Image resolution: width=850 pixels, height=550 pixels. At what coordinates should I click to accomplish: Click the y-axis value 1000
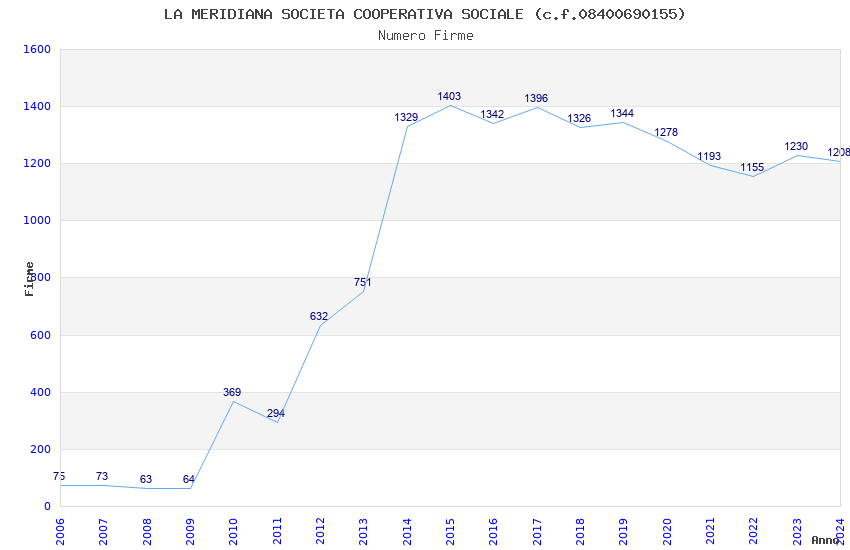point(37,221)
